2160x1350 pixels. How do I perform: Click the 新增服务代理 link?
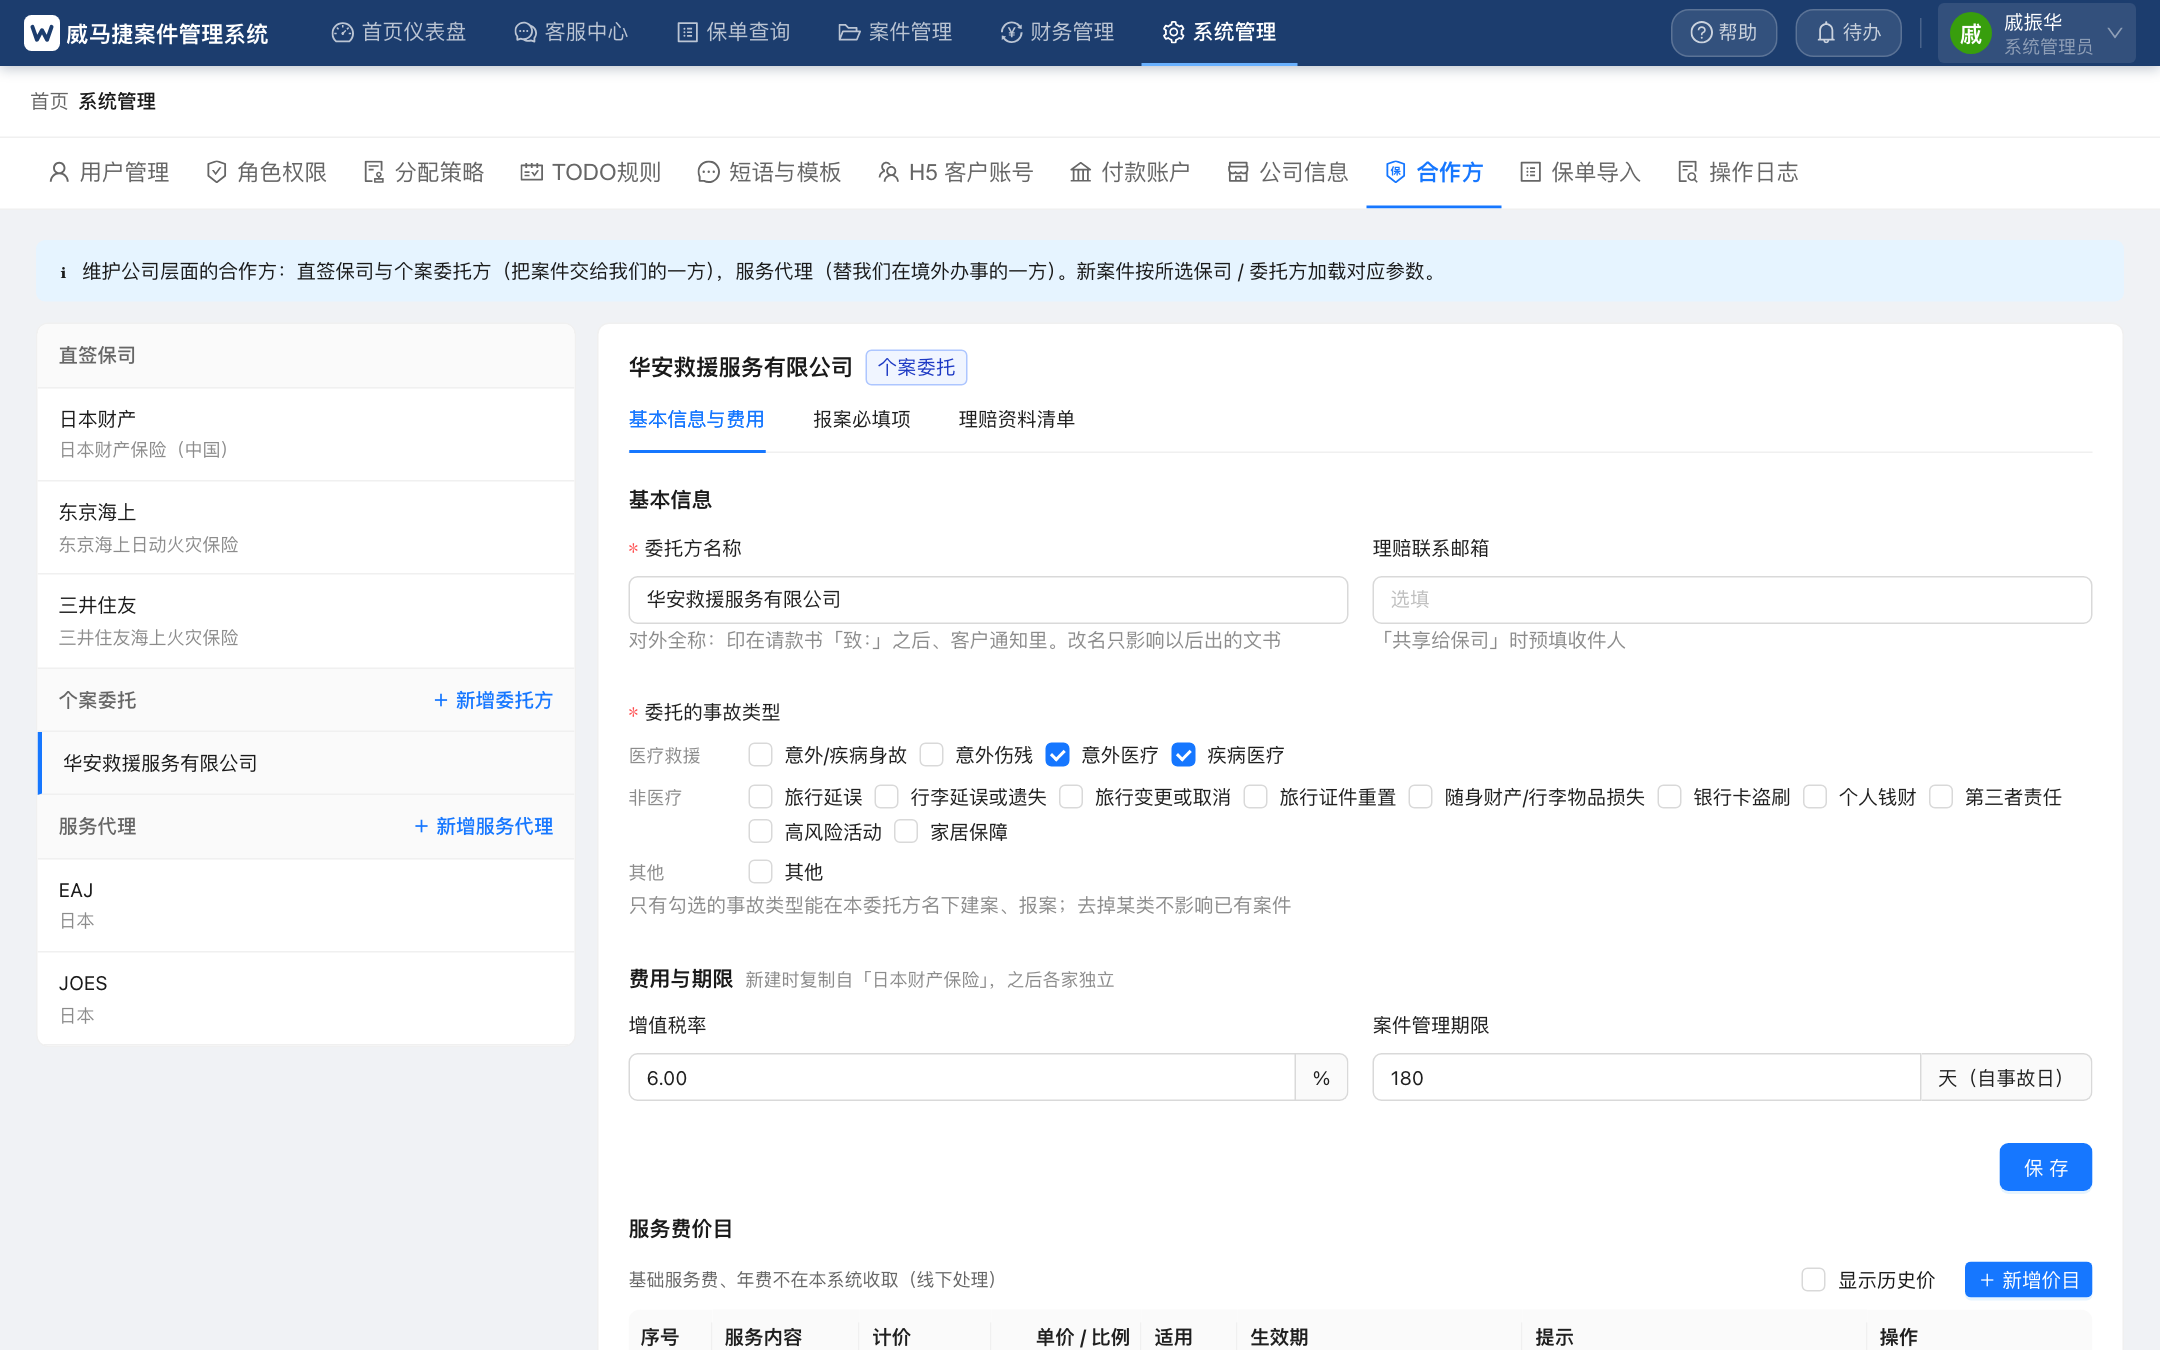(484, 827)
